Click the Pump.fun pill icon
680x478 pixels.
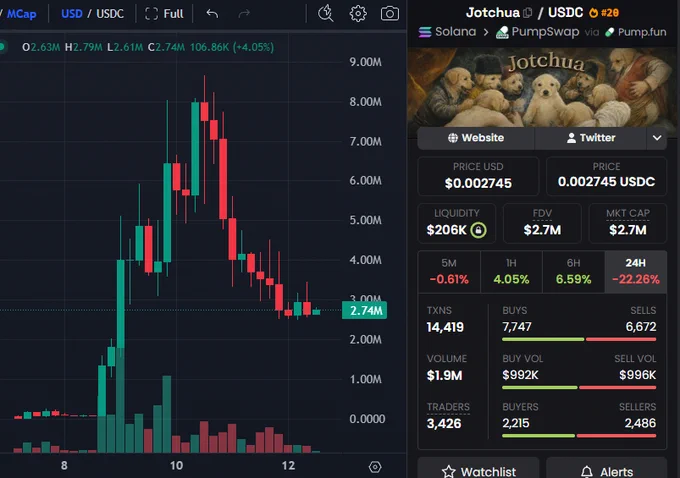pyautogui.click(x=610, y=32)
